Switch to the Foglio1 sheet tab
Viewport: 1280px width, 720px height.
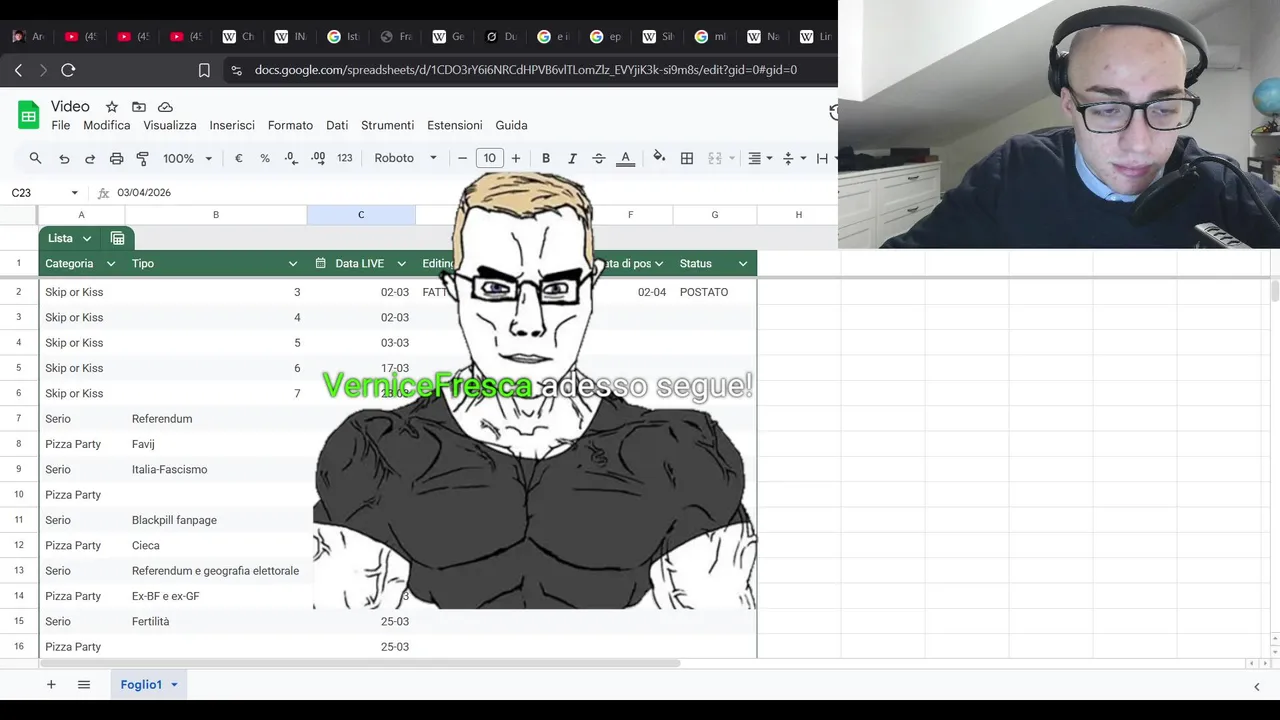coord(141,685)
